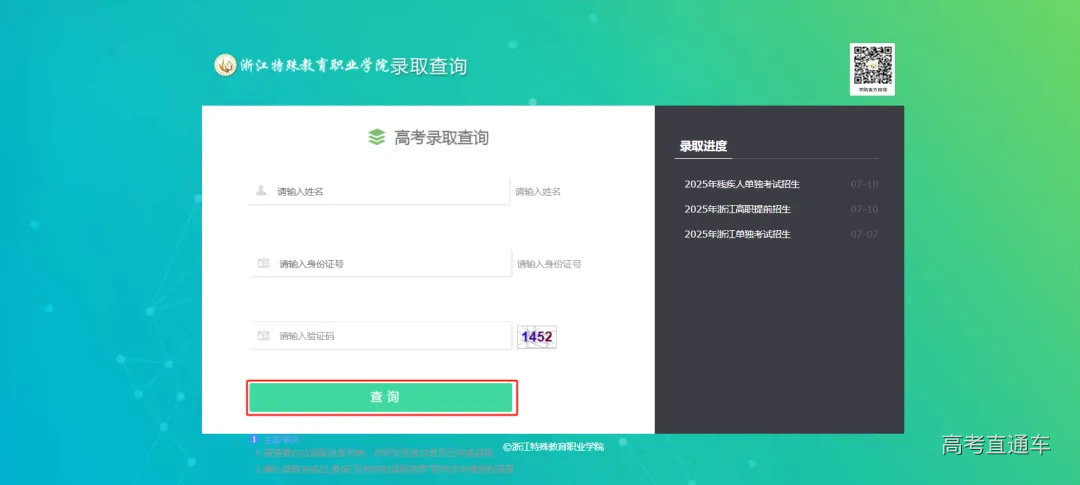1080x485 pixels.
Task: Open 2025年浙江单独考试招生 progress entry
Action: tap(737, 234)
